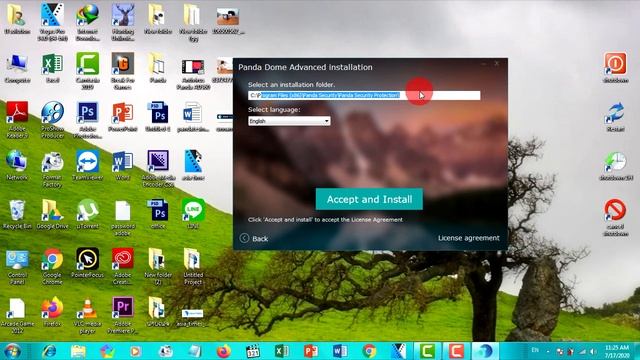Select the Google Chrome desktop shortcut

(x=52, y=266)
